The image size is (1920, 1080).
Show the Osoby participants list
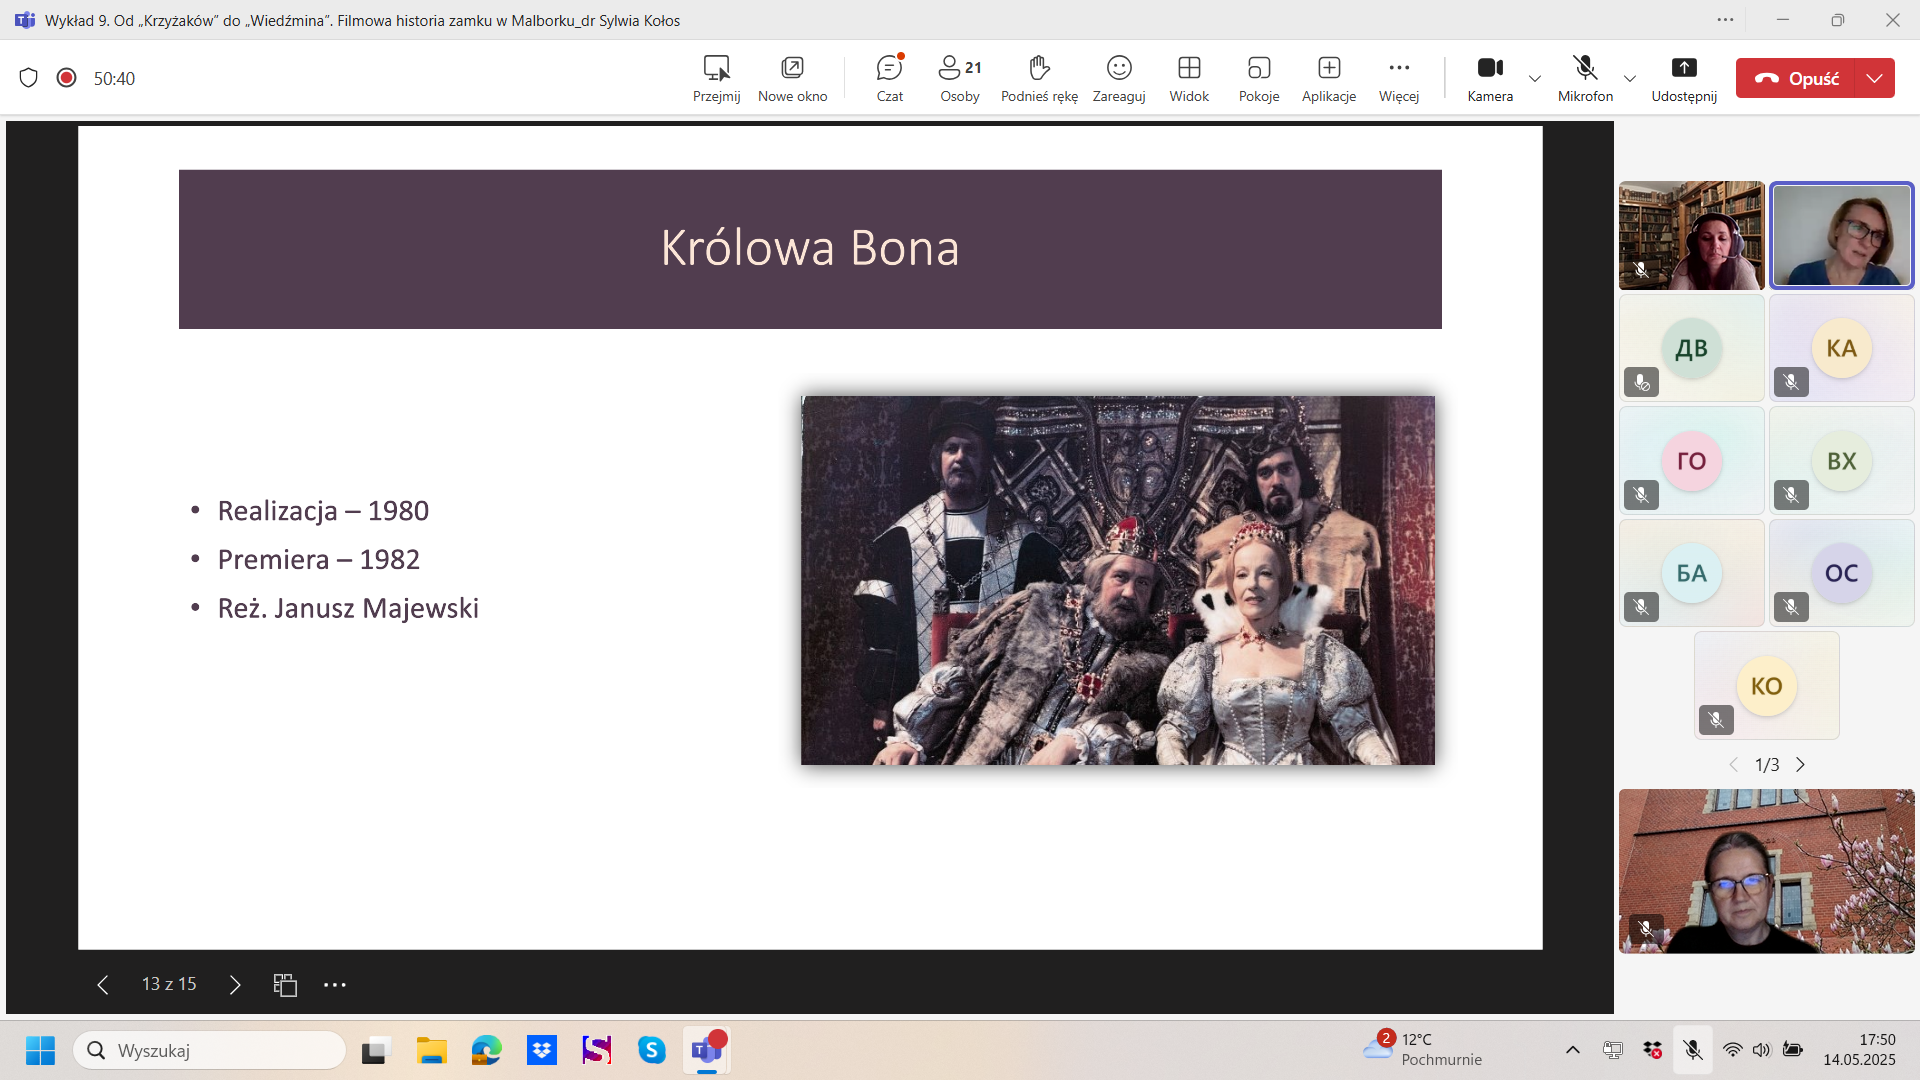tap(960, 78)
